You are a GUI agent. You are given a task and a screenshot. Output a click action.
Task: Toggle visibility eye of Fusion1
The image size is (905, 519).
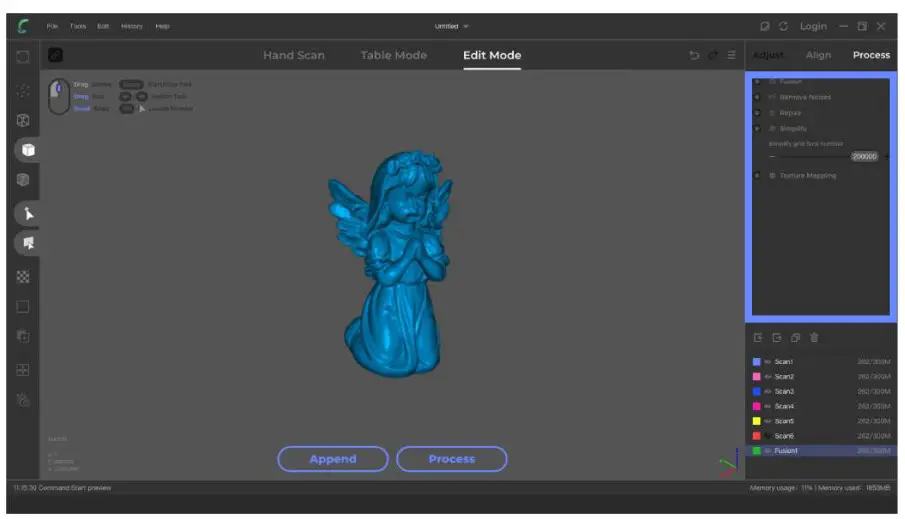pos(768,451)
